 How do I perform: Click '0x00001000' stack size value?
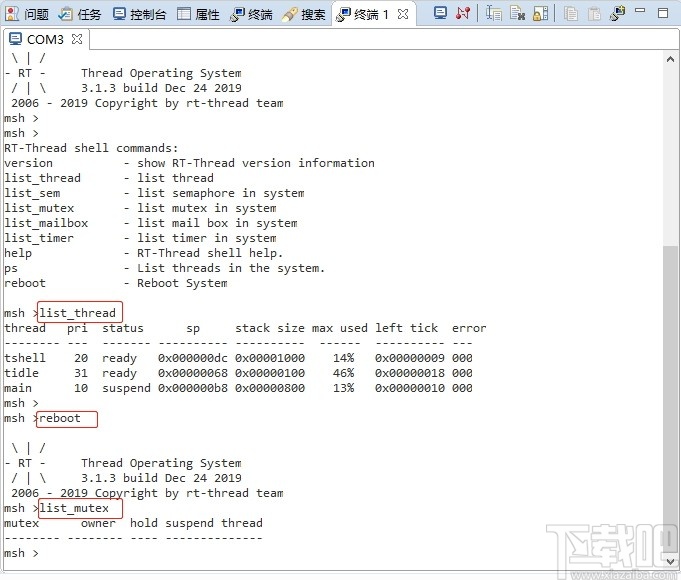270,358
